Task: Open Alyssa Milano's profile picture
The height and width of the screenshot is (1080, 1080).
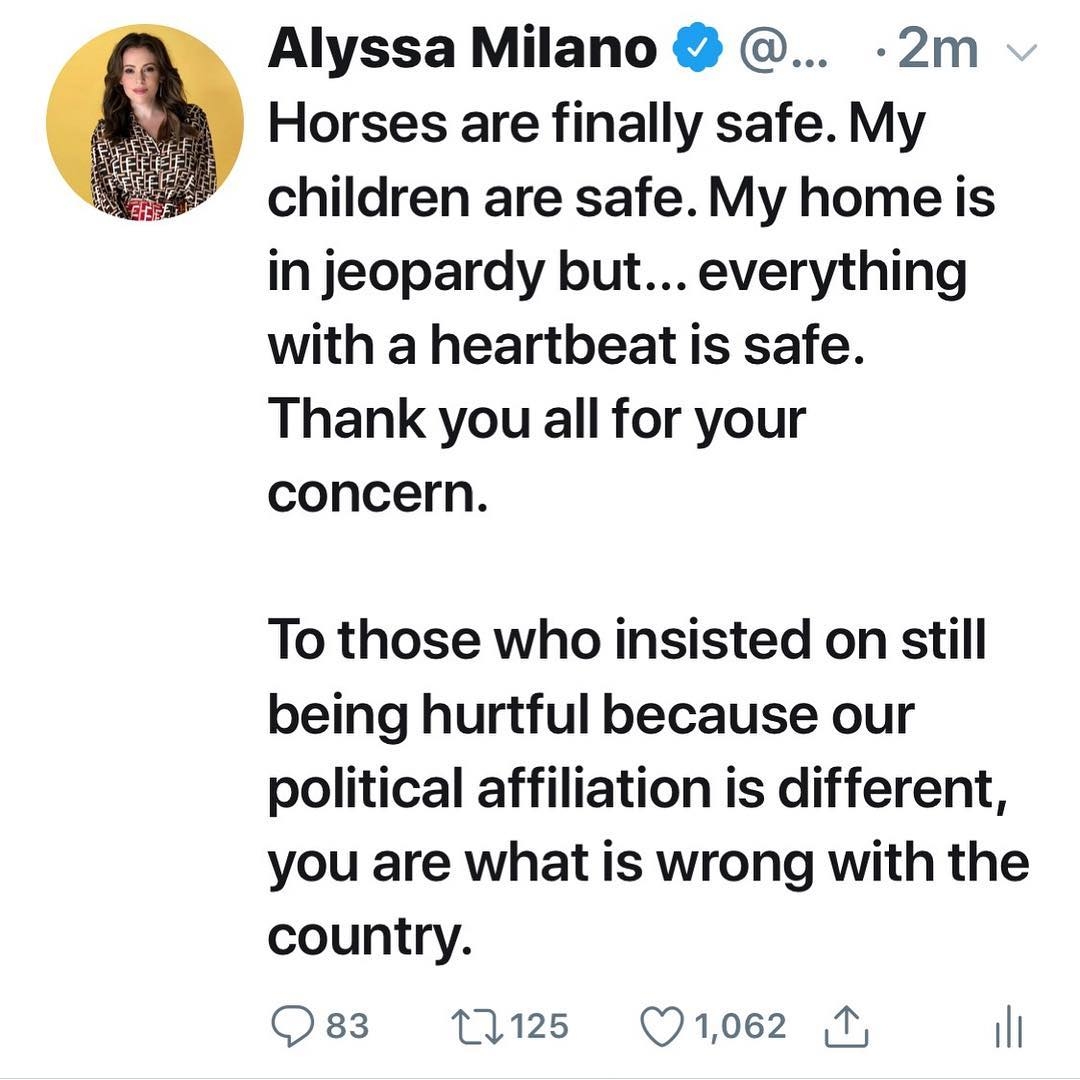Action: (145, 123)
